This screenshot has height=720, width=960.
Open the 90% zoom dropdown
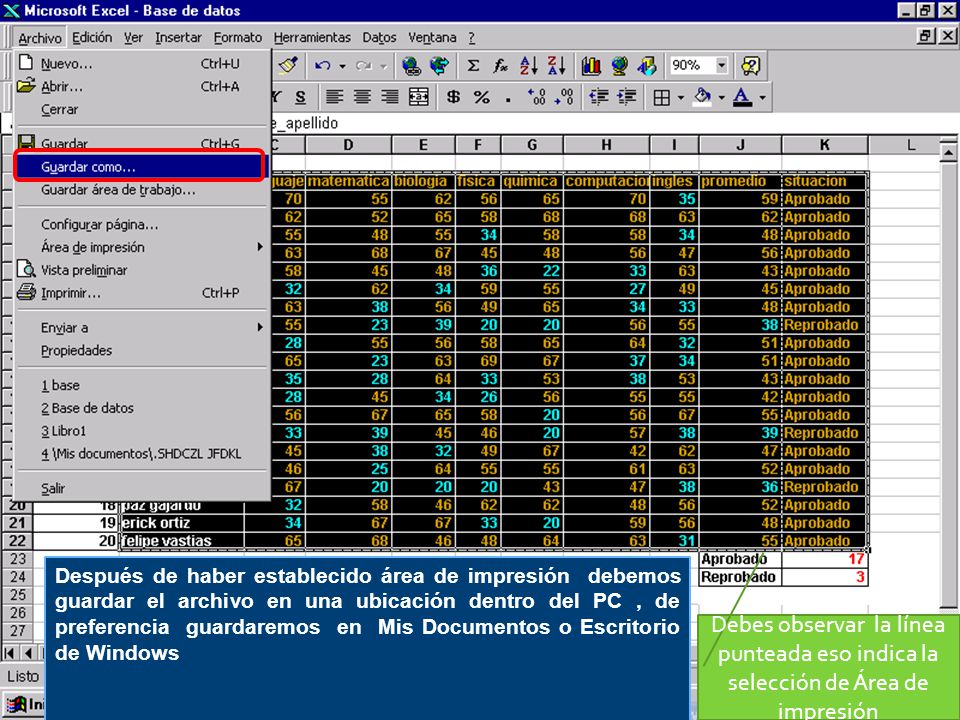coord(722,65)
